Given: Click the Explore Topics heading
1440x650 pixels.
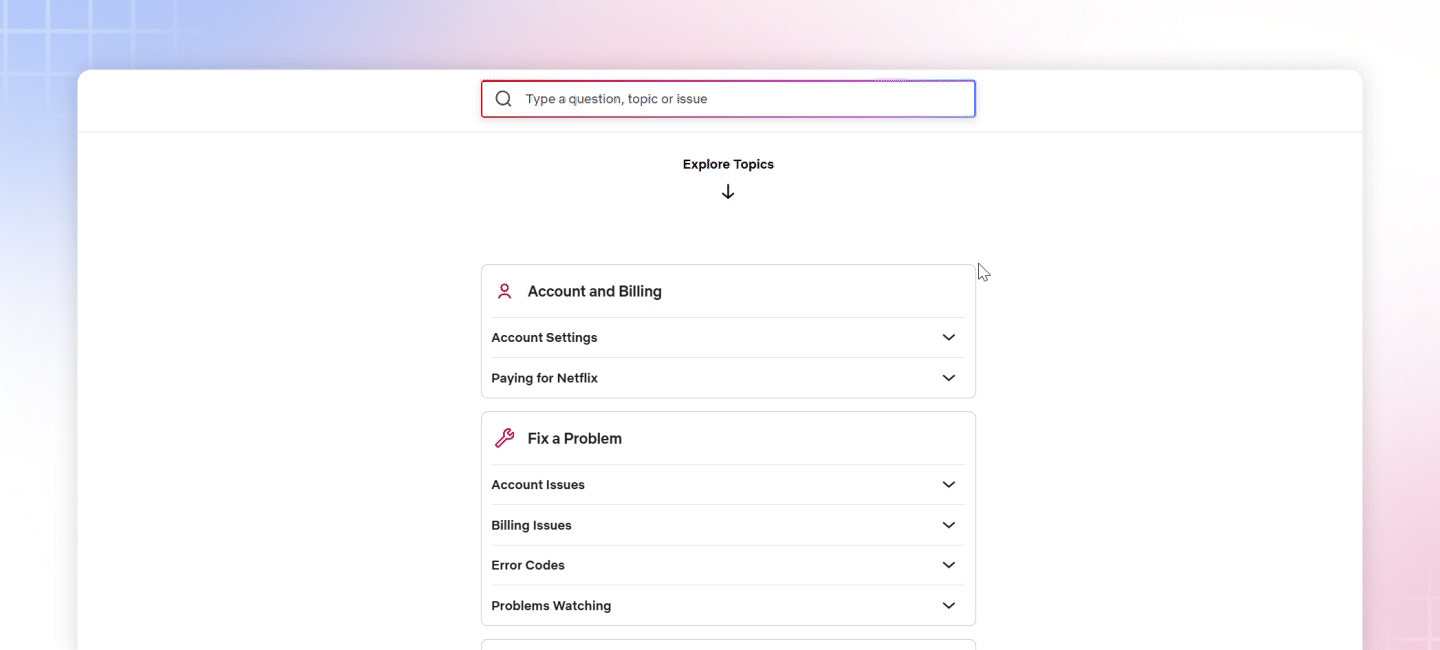Looking at the screenshot, I should click(x=728, y=163).
